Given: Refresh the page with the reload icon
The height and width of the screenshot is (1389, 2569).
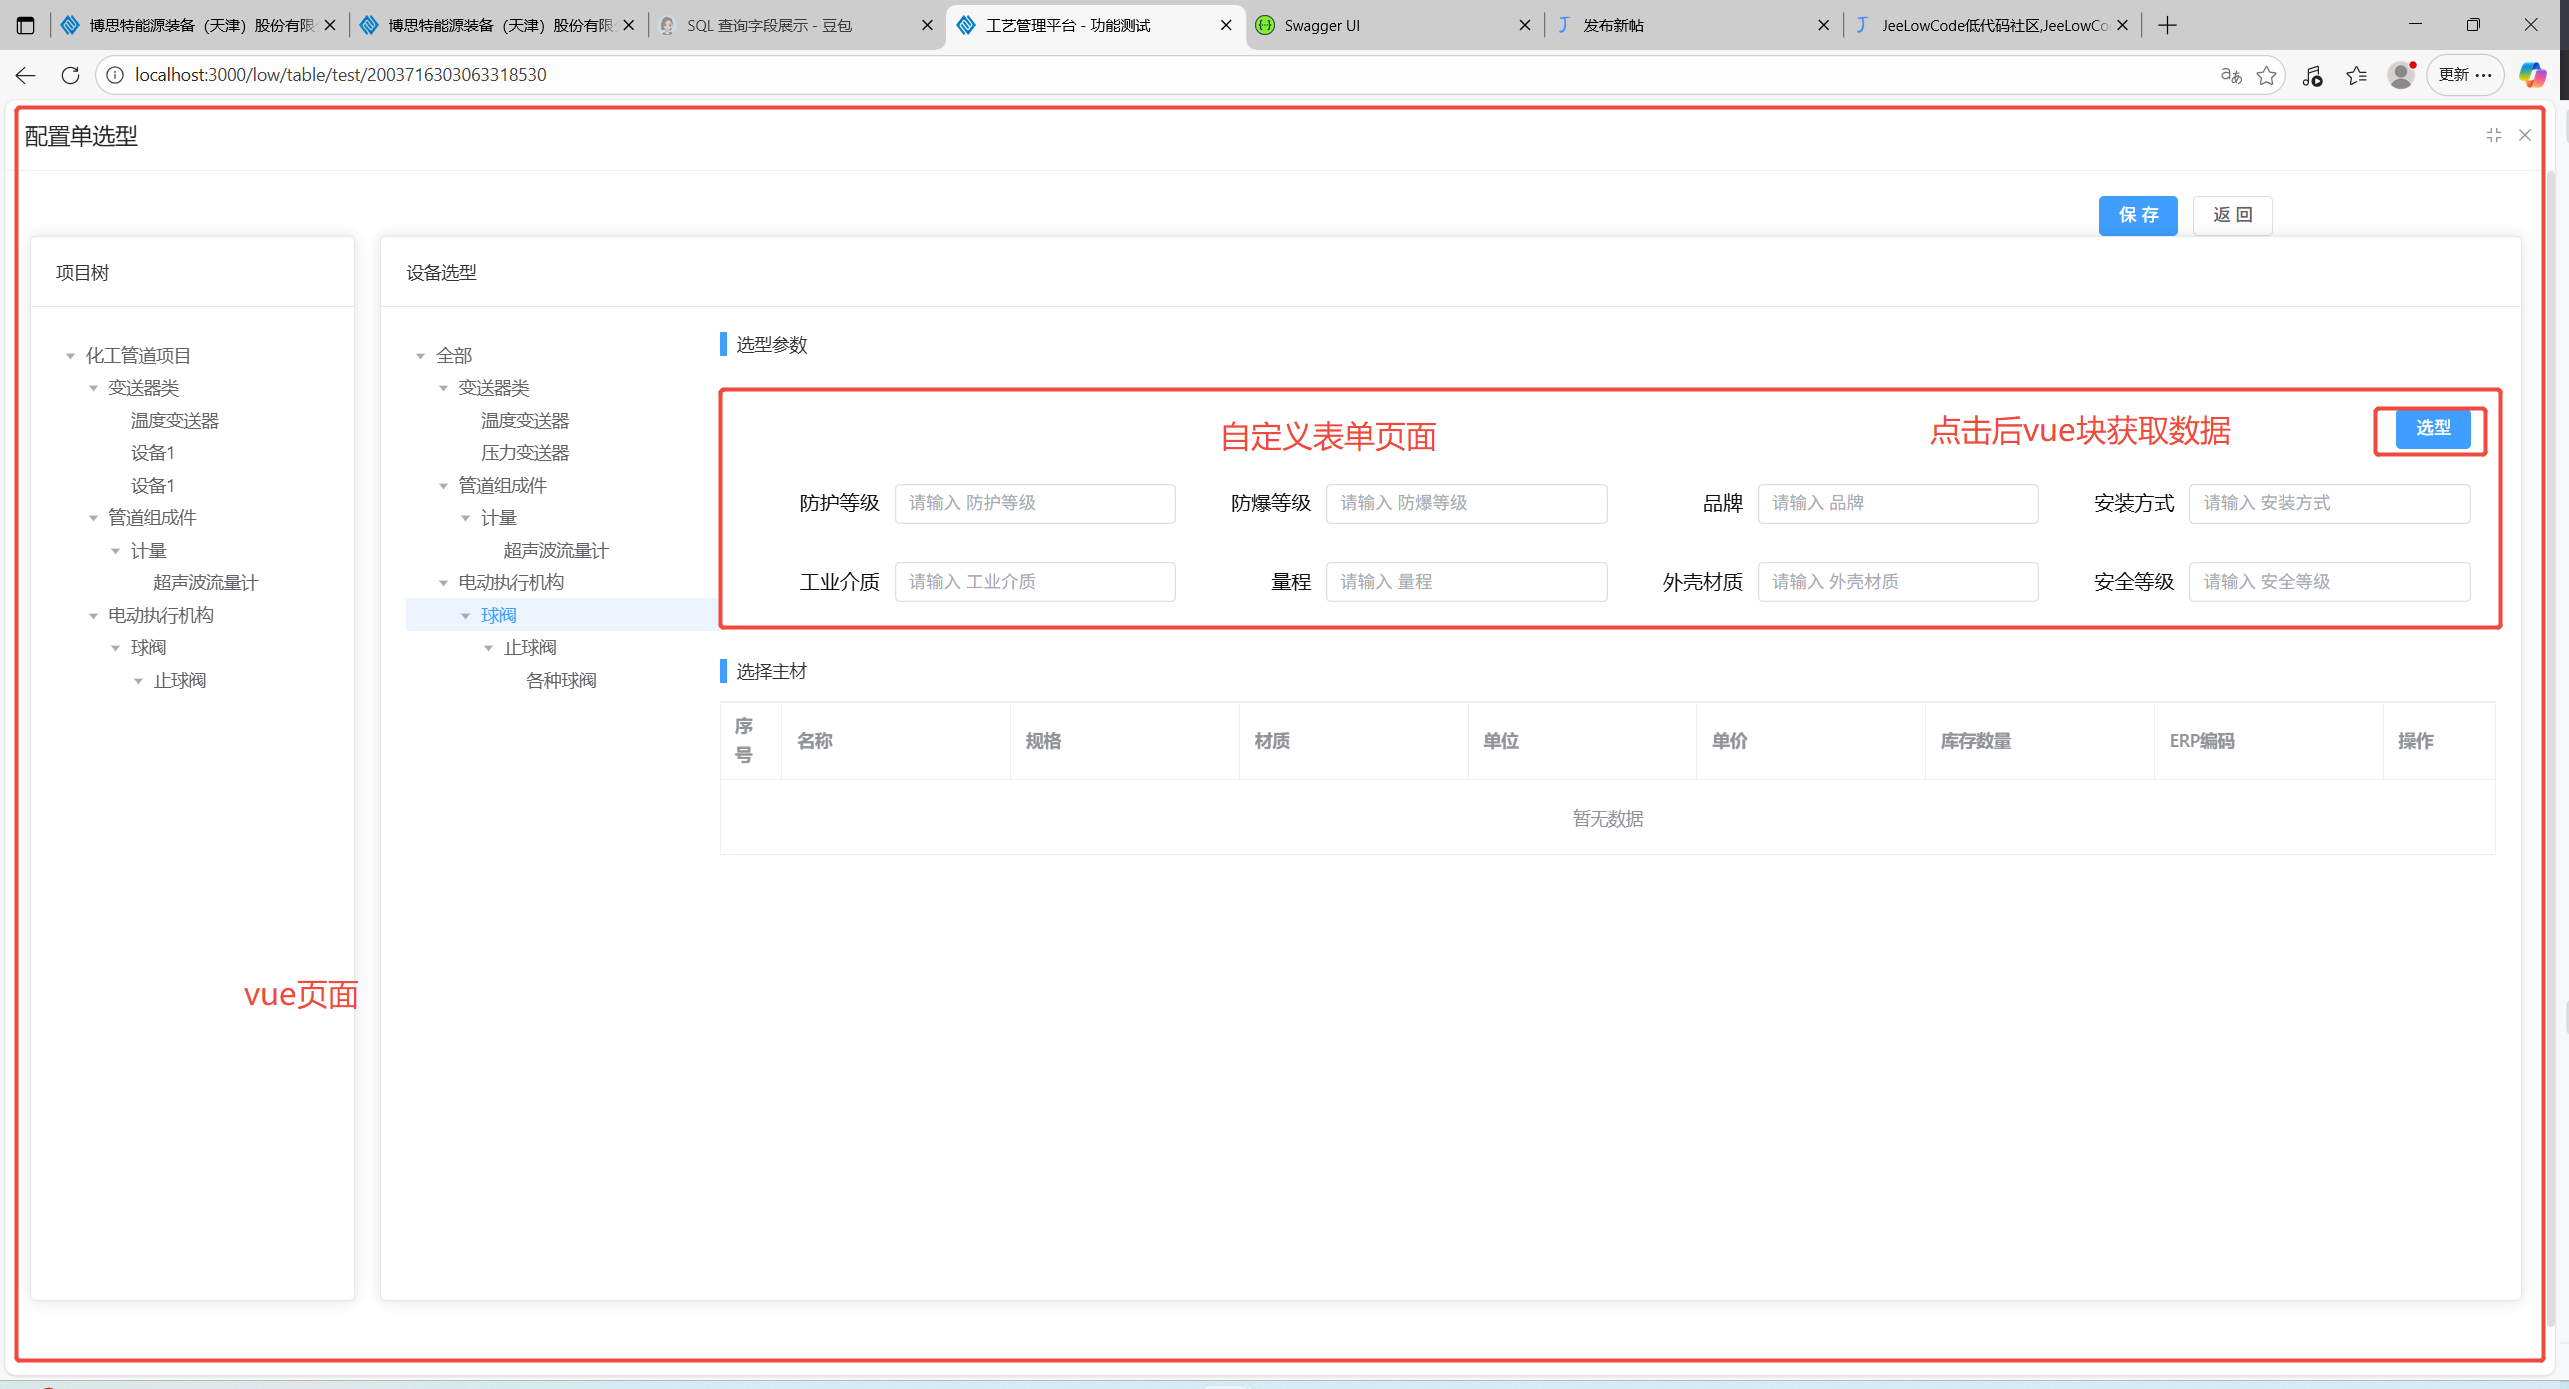Looking at the screenshot, I should point(70,75).
